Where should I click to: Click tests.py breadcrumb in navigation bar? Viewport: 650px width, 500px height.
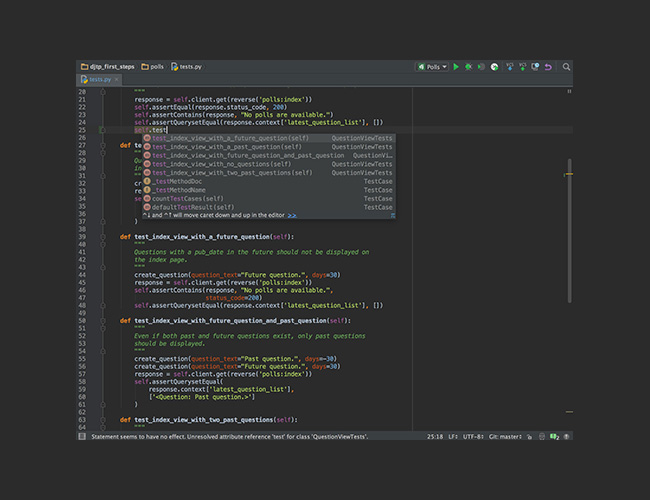[x=187, y=67]
